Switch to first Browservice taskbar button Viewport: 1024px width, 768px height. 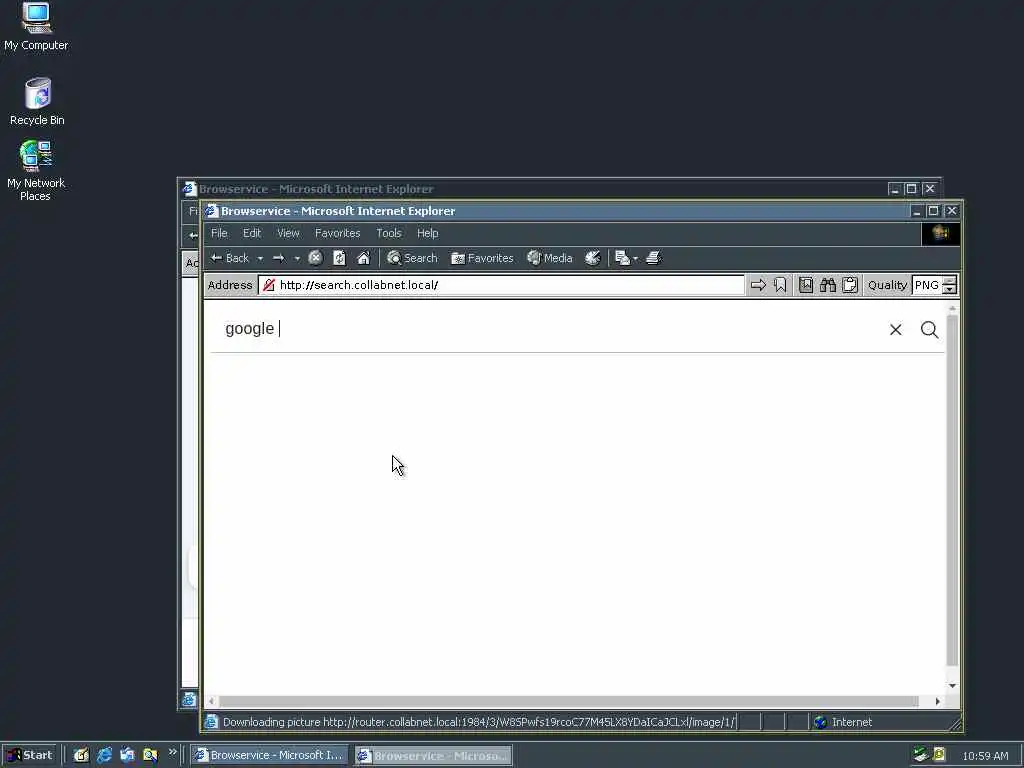click(270, 755)
